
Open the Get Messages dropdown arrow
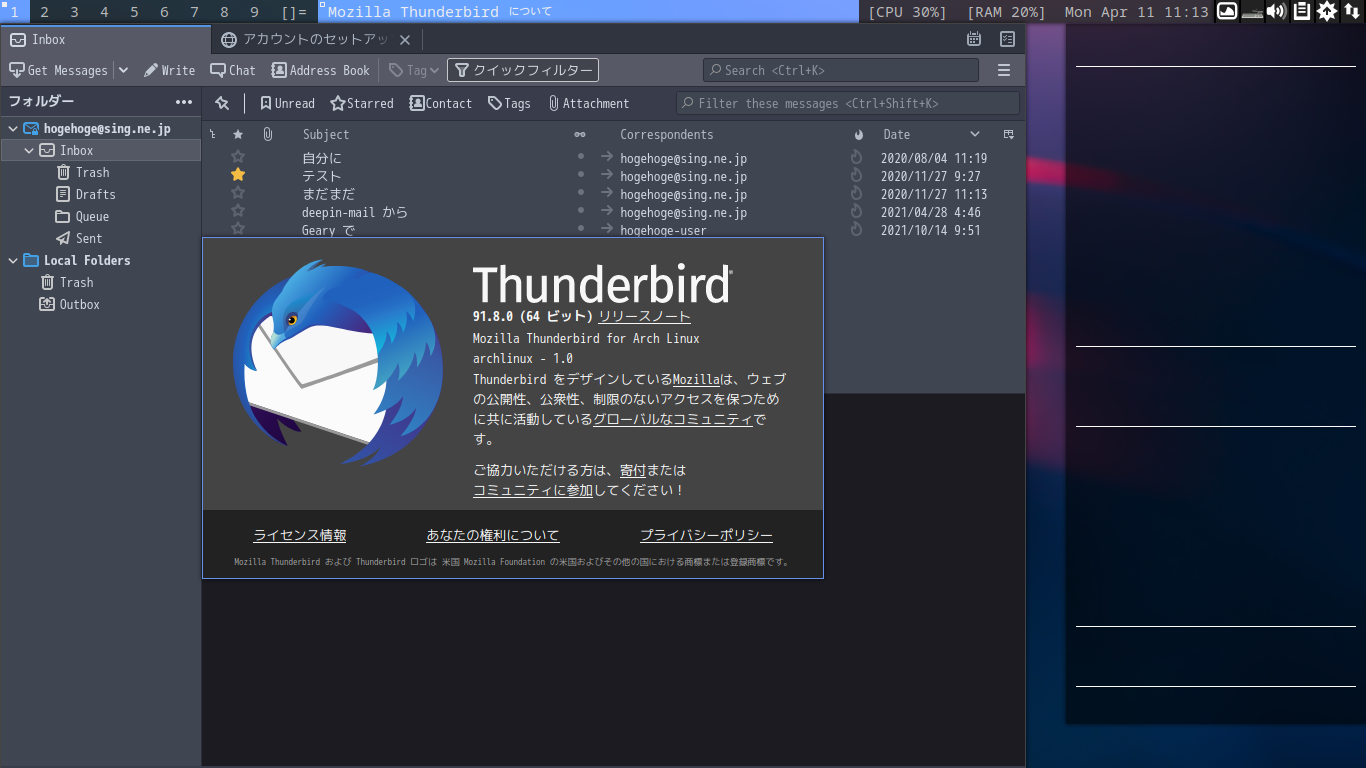(123, 70)
